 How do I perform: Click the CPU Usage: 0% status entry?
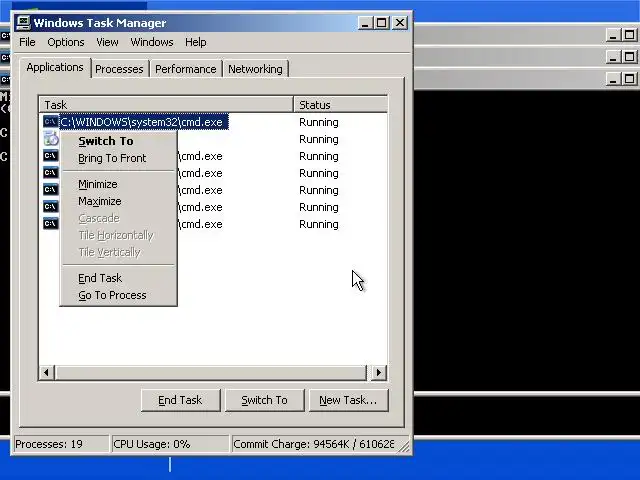170,444
